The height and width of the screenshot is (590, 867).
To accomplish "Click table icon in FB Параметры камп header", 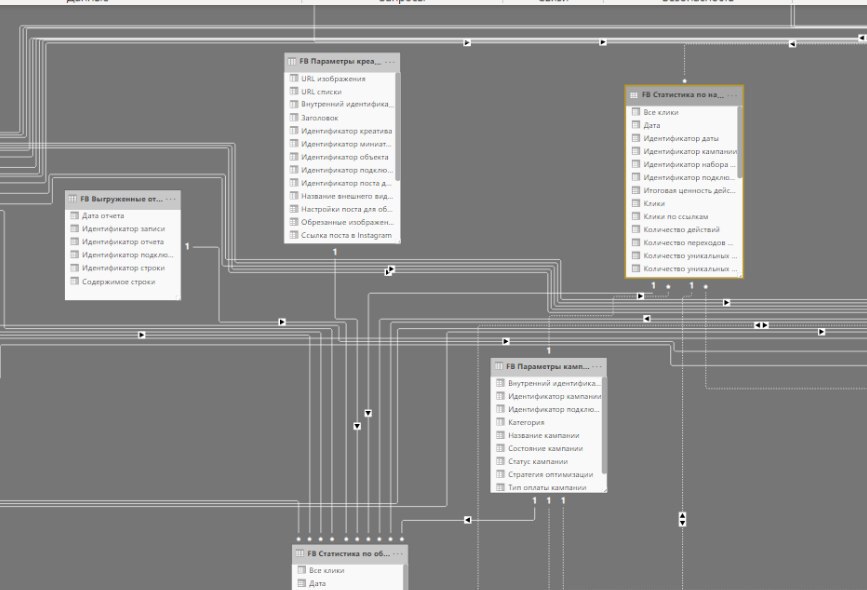I will [x=499, y=367].
